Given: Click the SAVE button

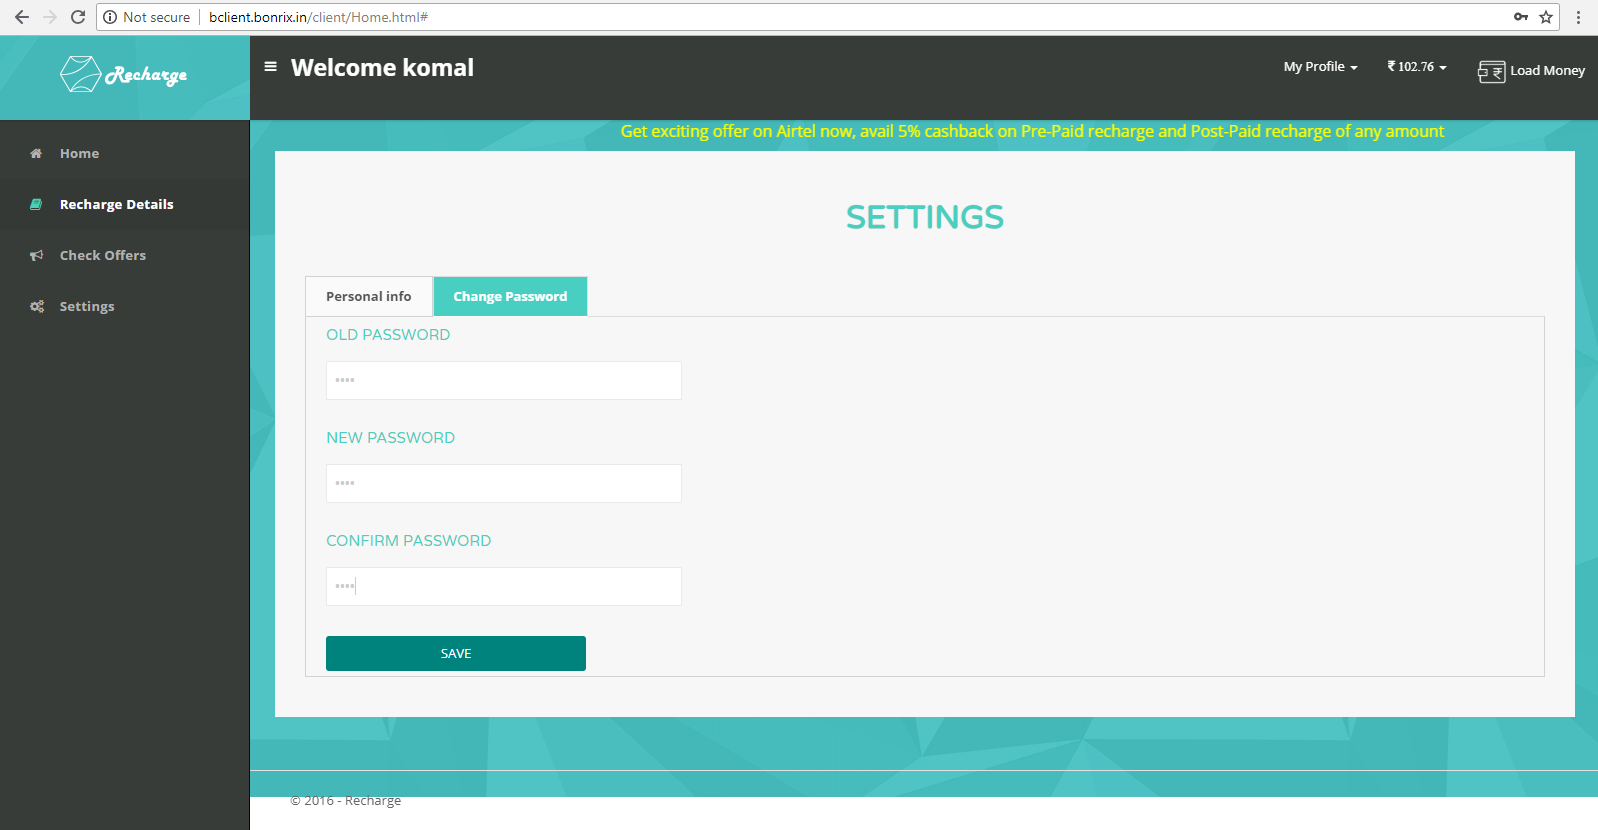Looking at the screenshot, I should 456,653.
